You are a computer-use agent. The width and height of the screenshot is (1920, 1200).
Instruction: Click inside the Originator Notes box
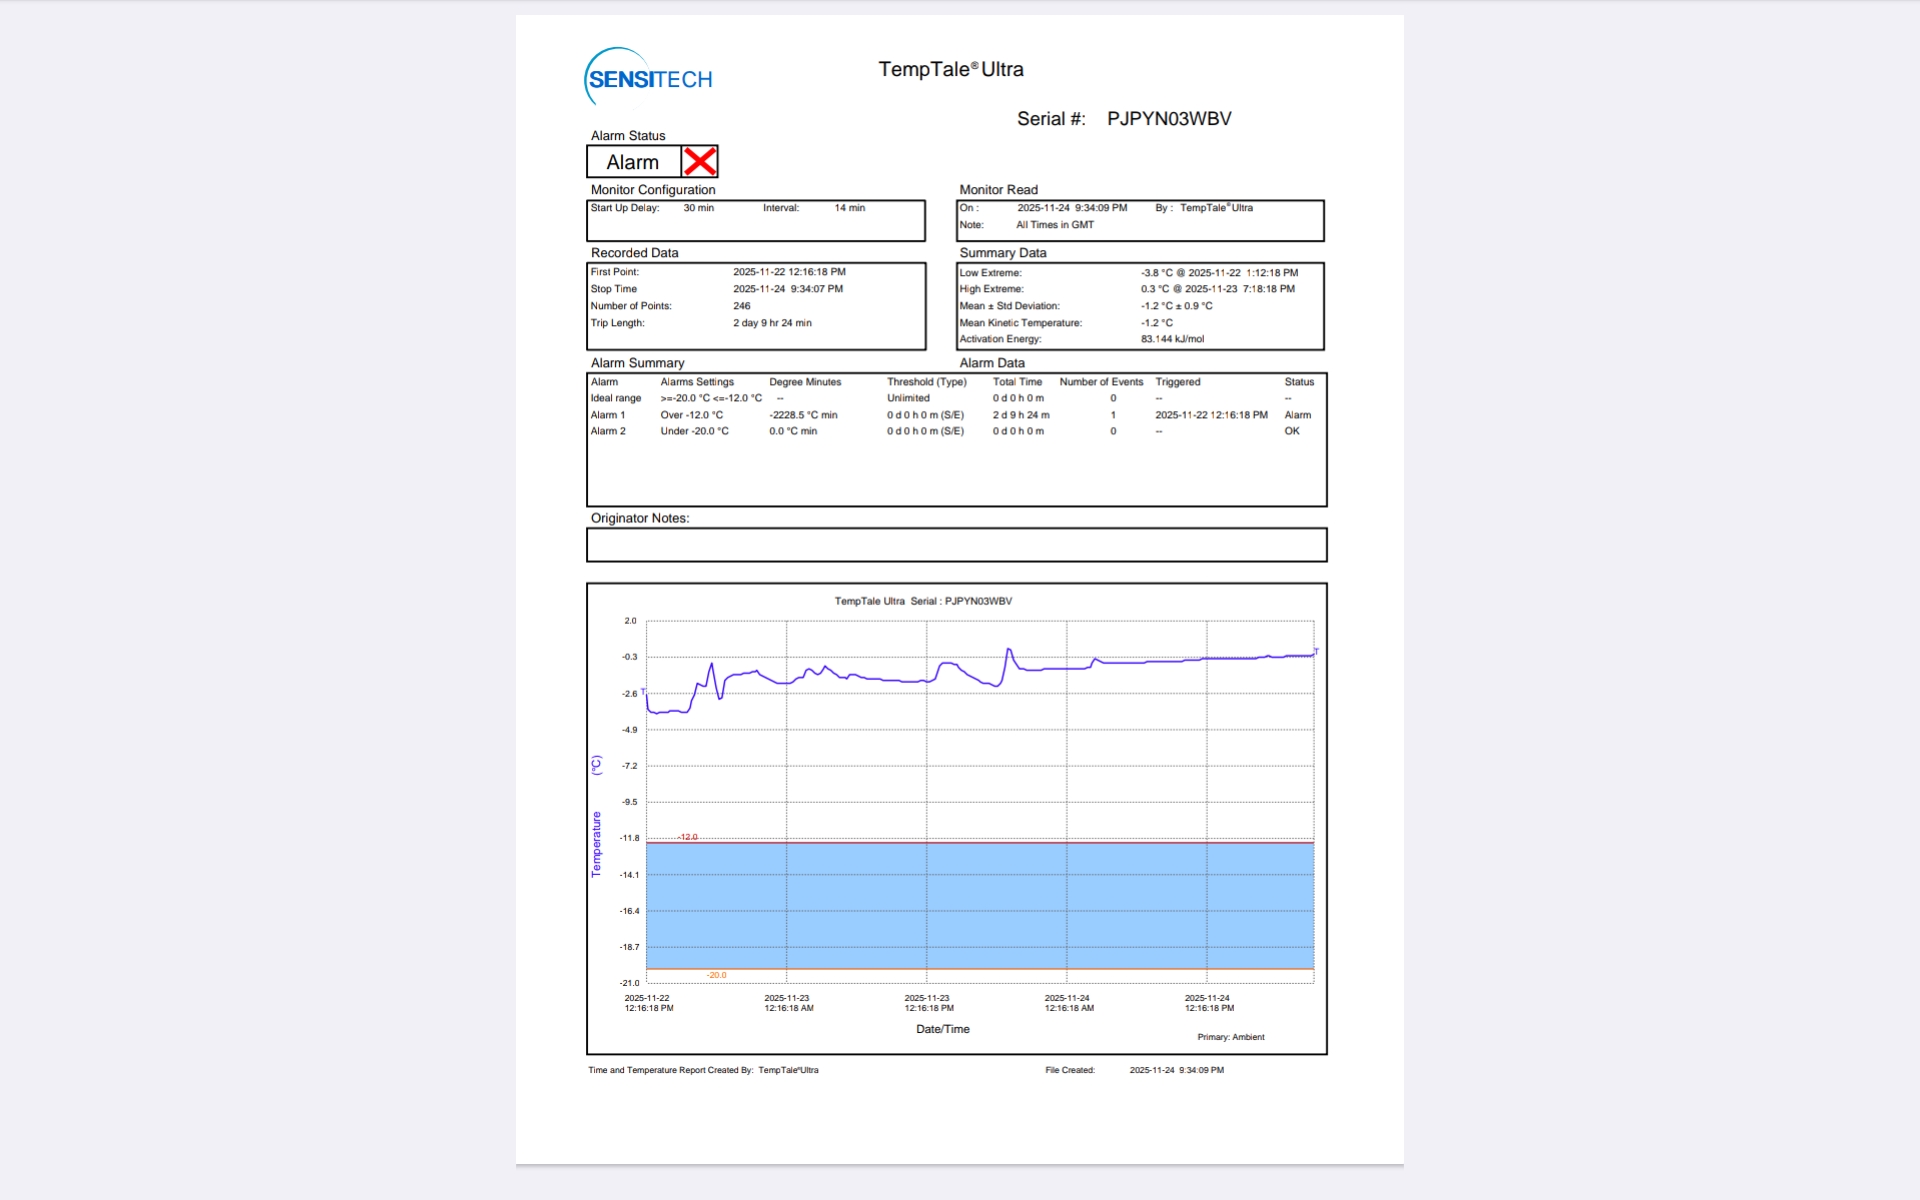pos(956,545)
